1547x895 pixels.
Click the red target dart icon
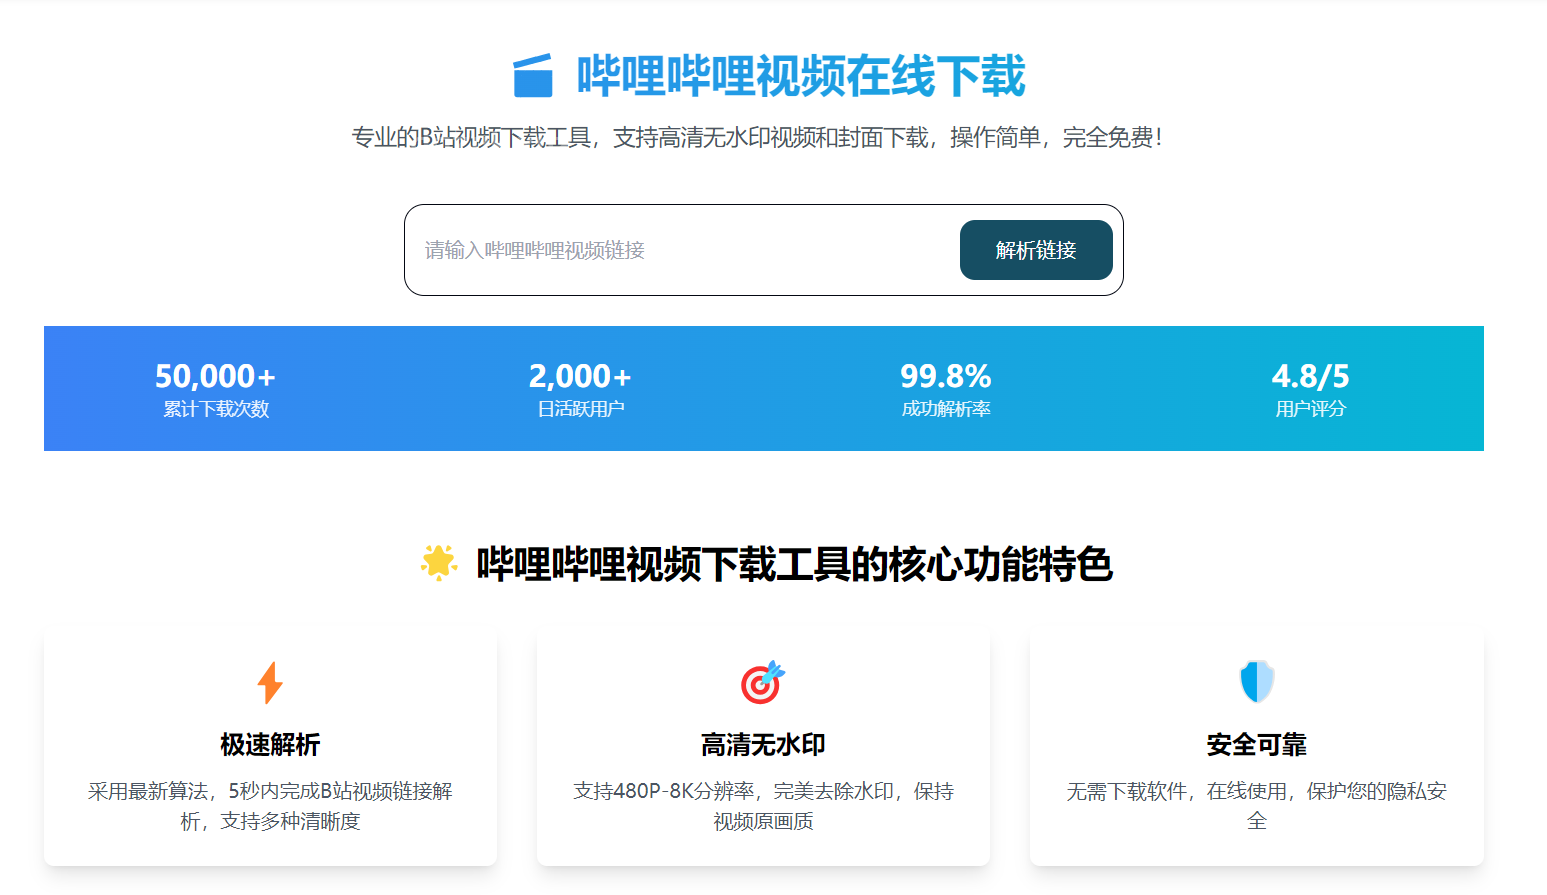763,682
